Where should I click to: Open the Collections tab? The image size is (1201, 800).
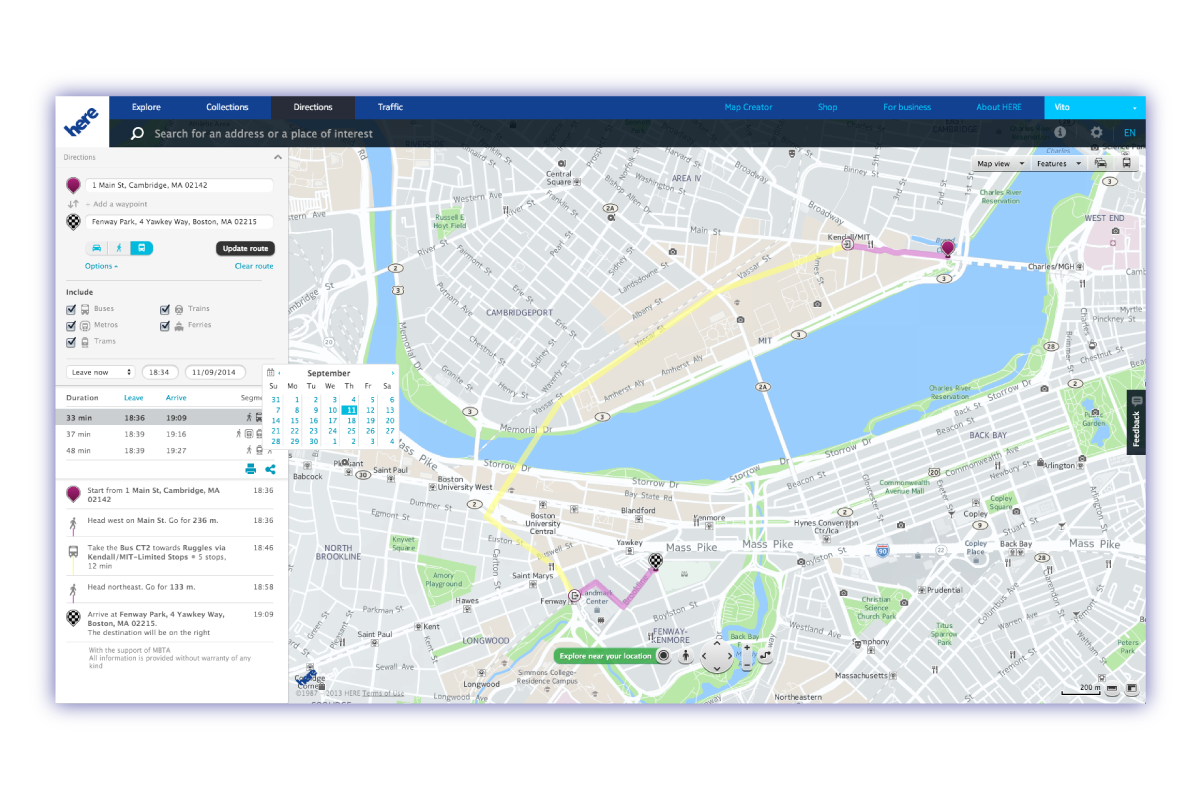[227, 107]
